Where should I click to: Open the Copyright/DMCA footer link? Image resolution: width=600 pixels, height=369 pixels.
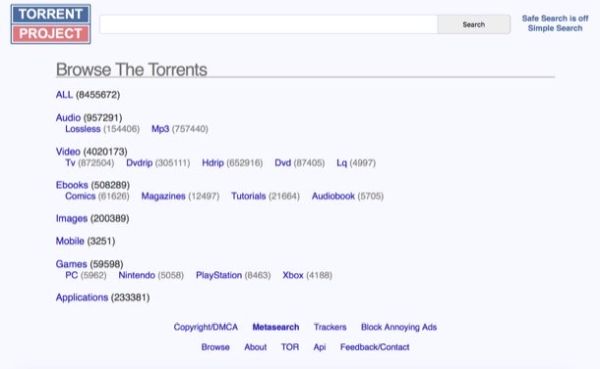click(206, 327)
